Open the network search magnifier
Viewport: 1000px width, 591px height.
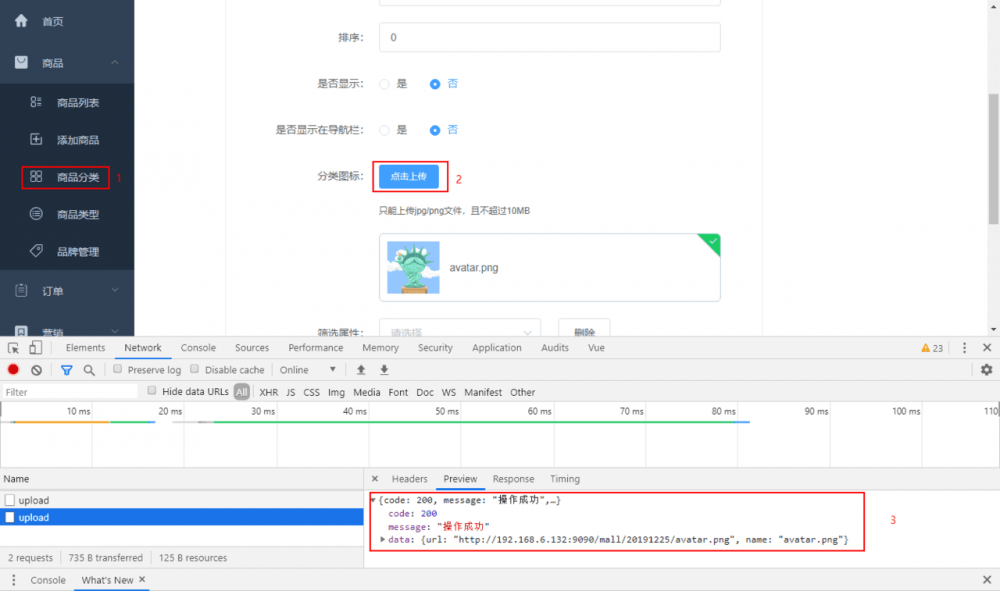pos(90,370)
